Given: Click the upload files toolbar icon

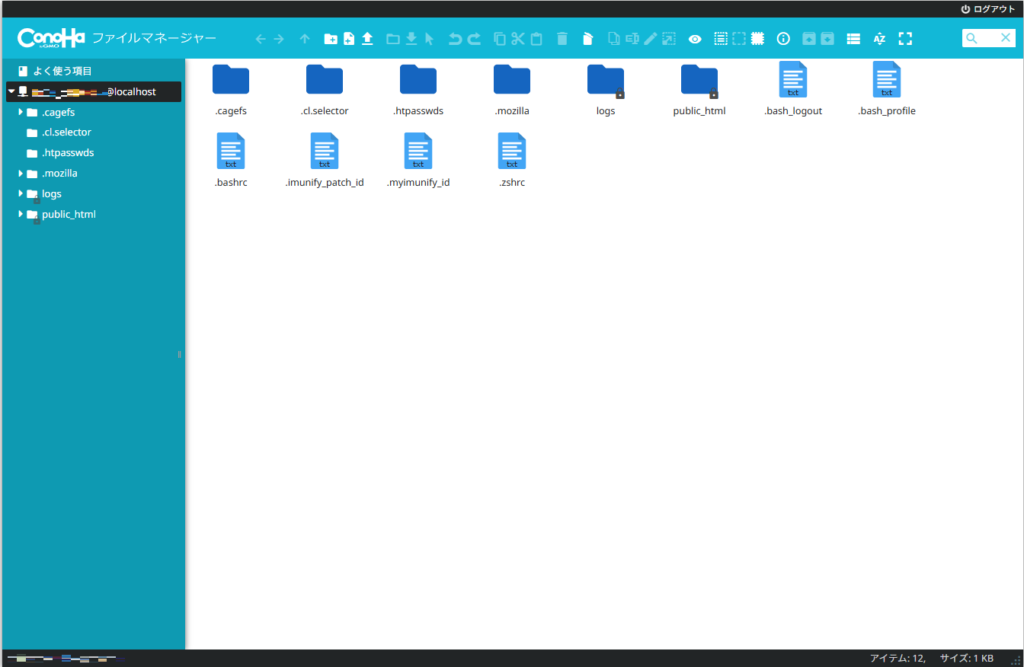Looking at the screenshot, I should (x=367, y=39).
